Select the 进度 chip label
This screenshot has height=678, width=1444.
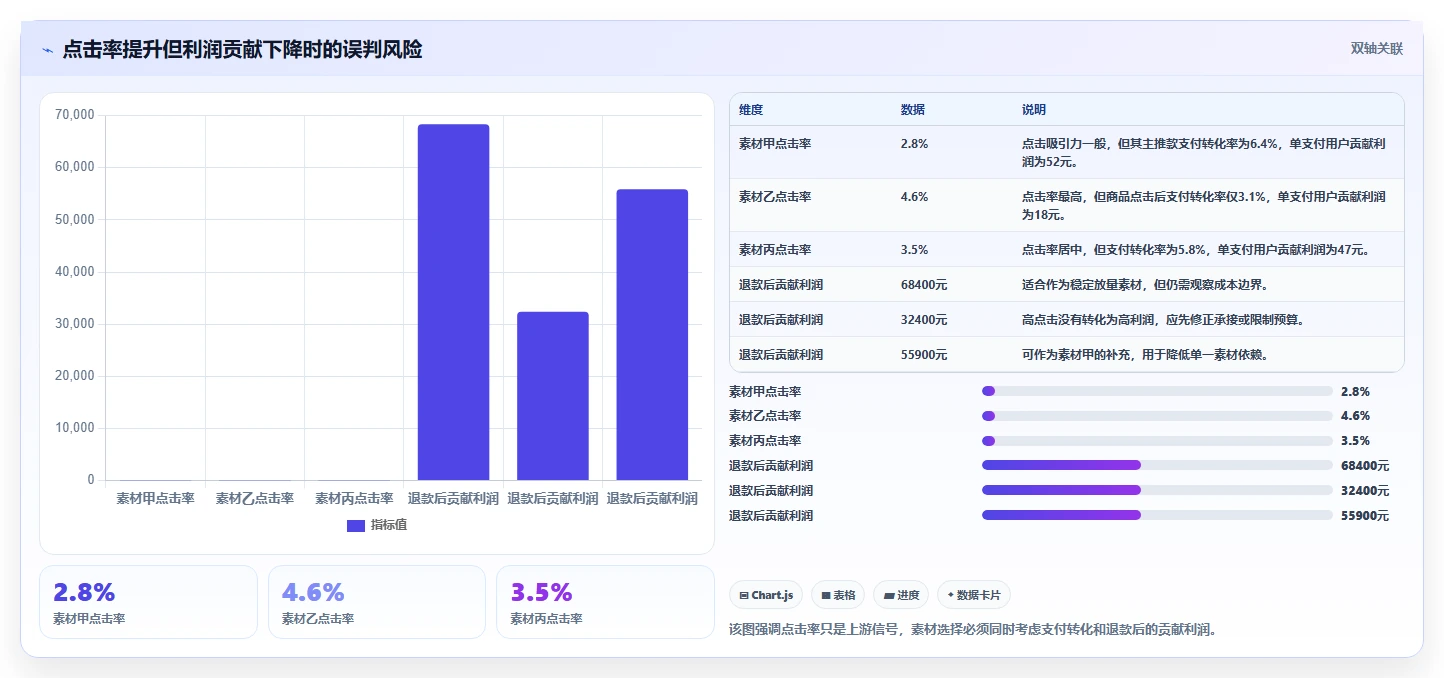908,595
